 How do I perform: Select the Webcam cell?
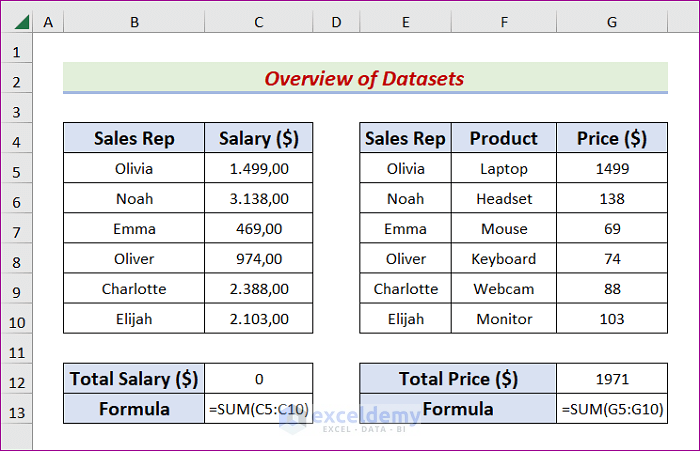pos(504,289)
